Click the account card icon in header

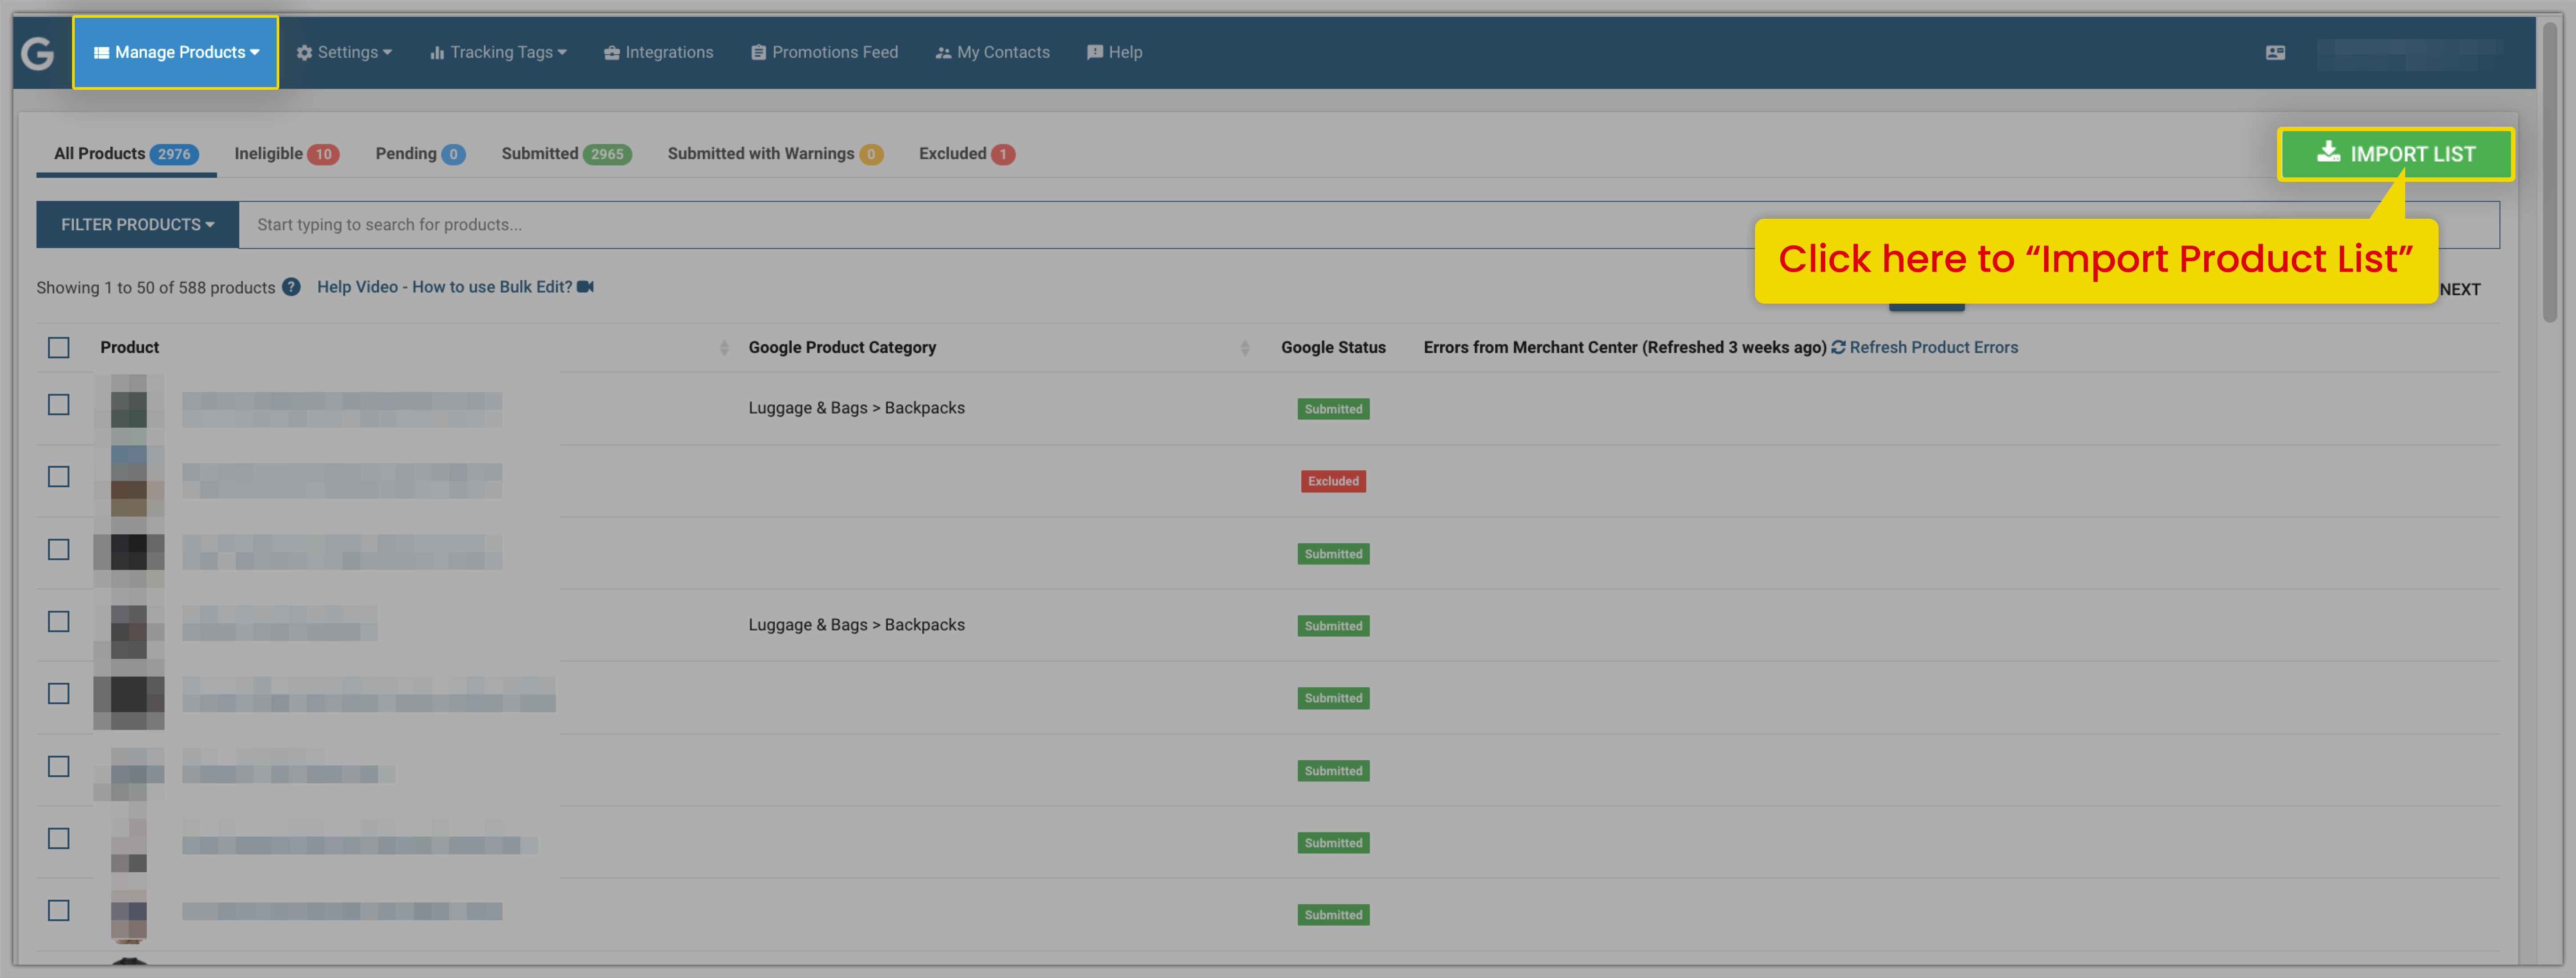[x=2275, y=53]
